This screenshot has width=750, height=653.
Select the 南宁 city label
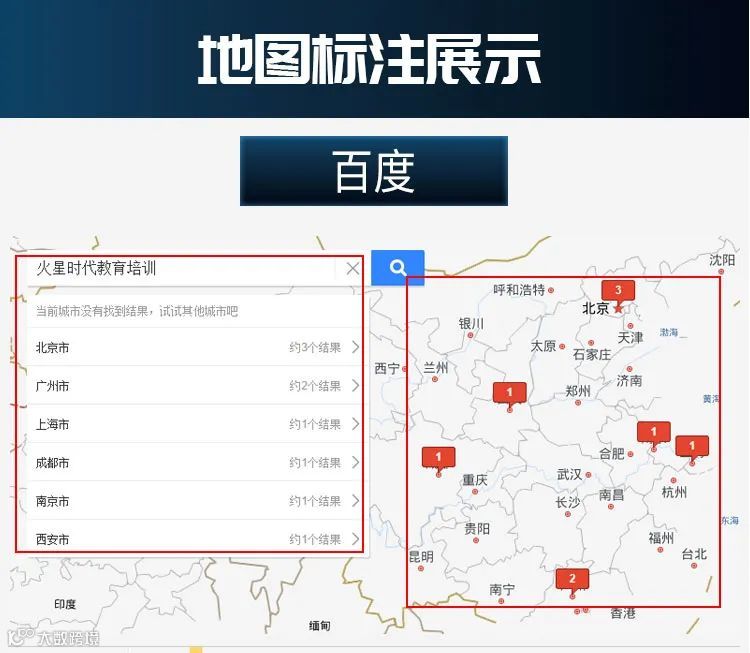502,590
